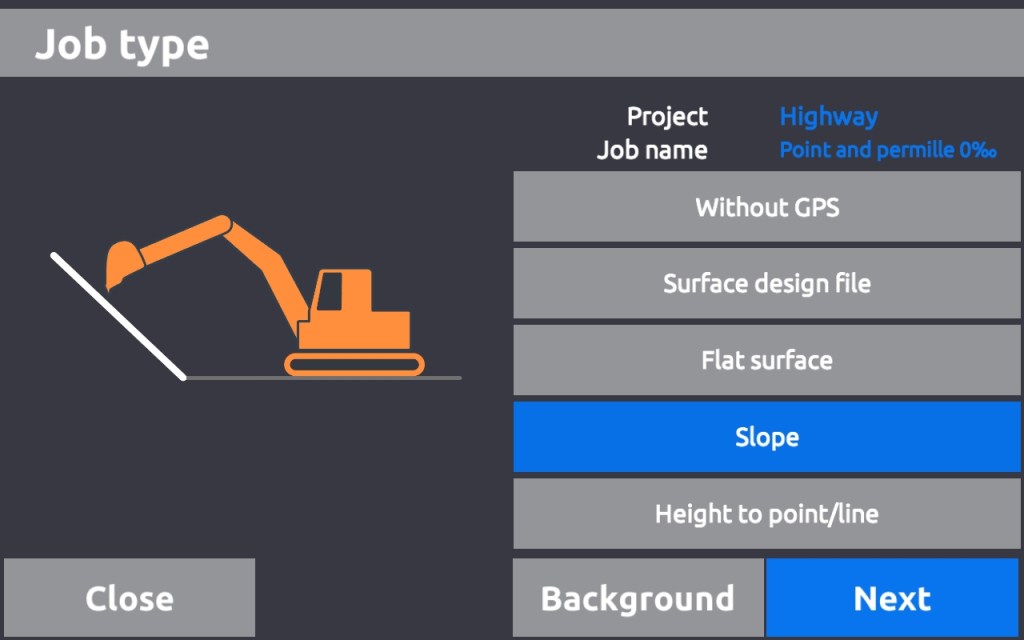Click the blue Highway project name
This screenshot has width=1024, height=640.
(828, 117)
